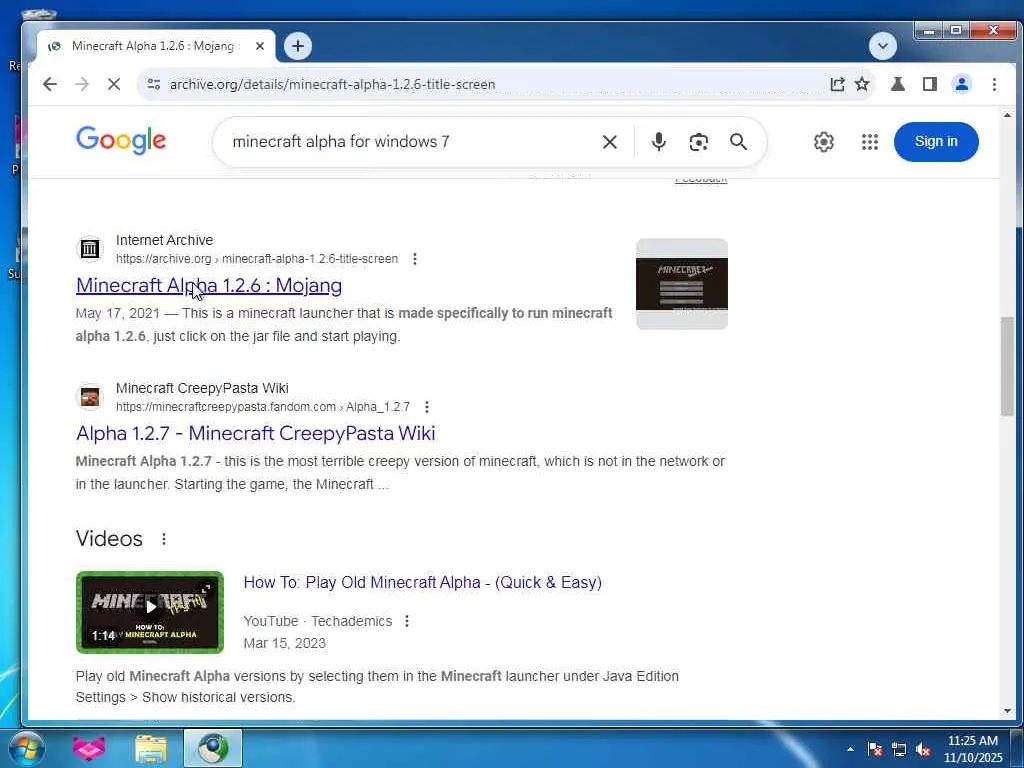Open the Videos section options menu
This screenshot has height=768, width=1024.
(x=164, y=539)
